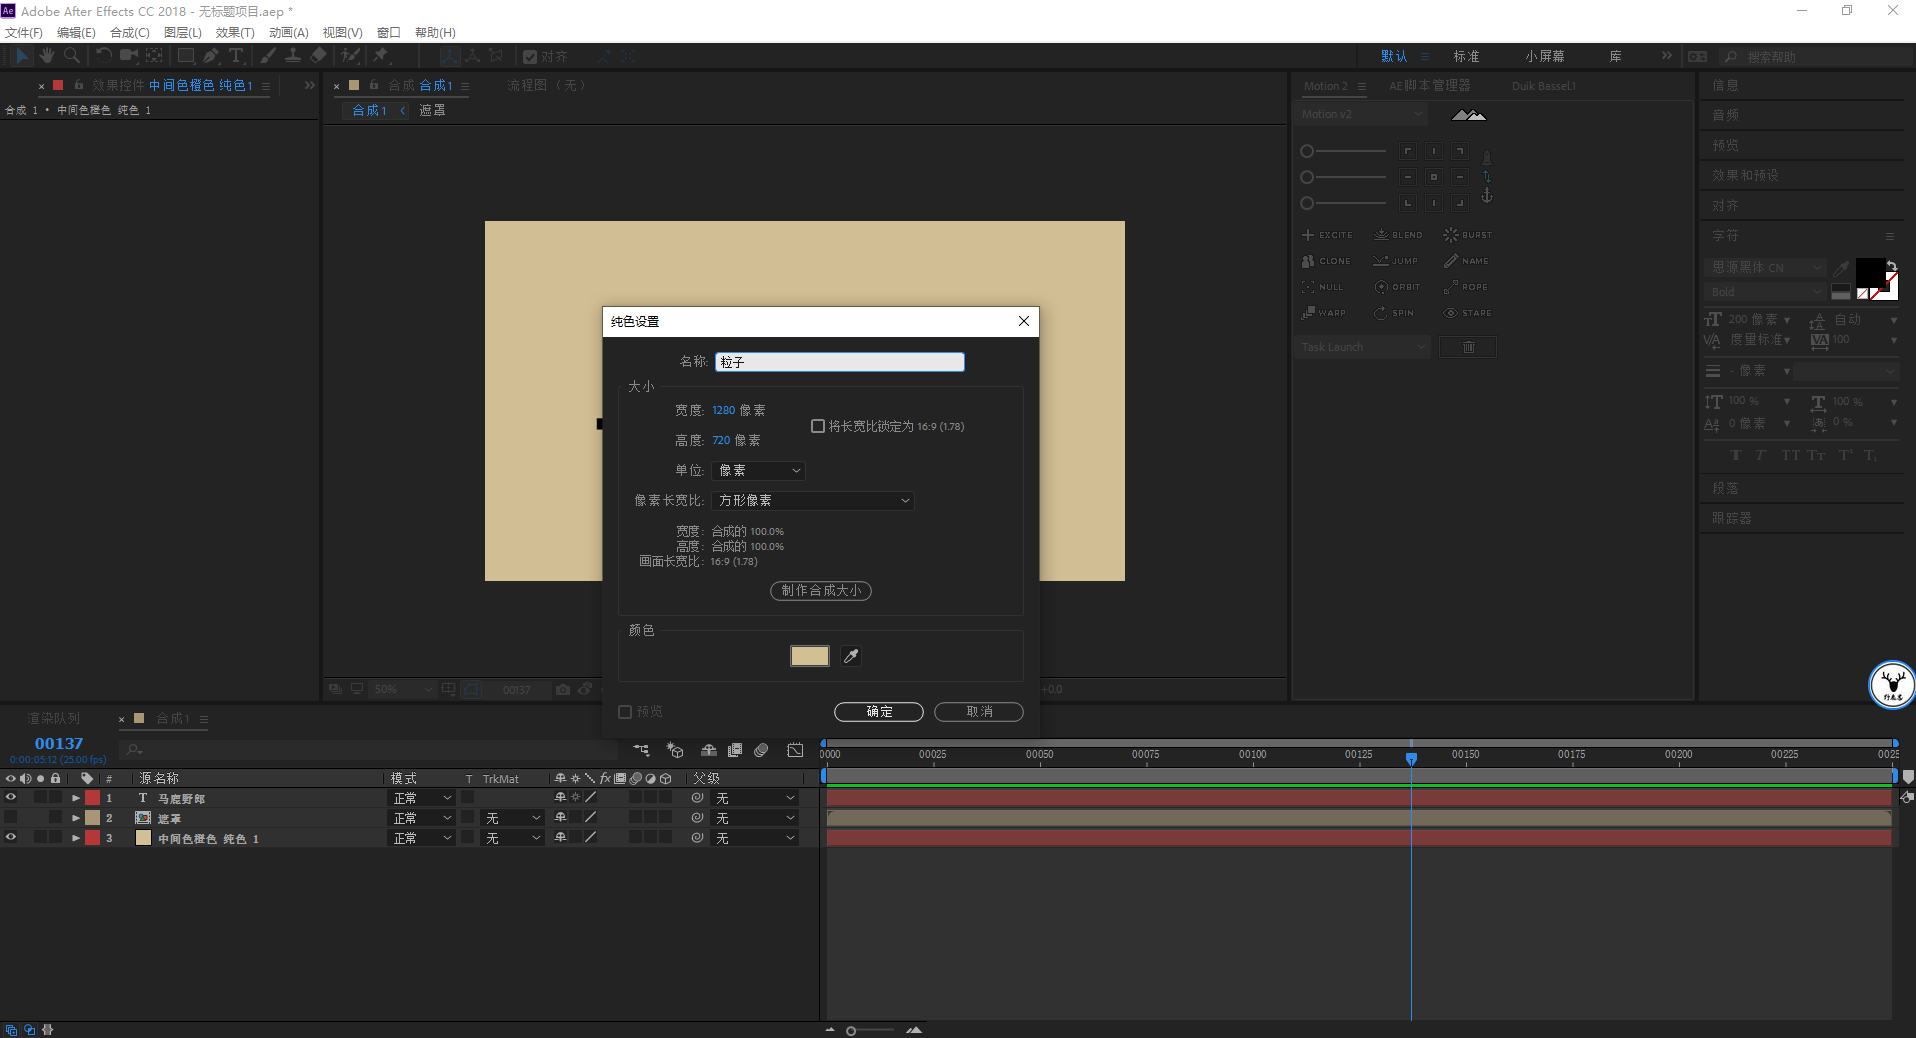
Task: Click the Motion 2 ORBIT button
Action: coord(1397,287)
